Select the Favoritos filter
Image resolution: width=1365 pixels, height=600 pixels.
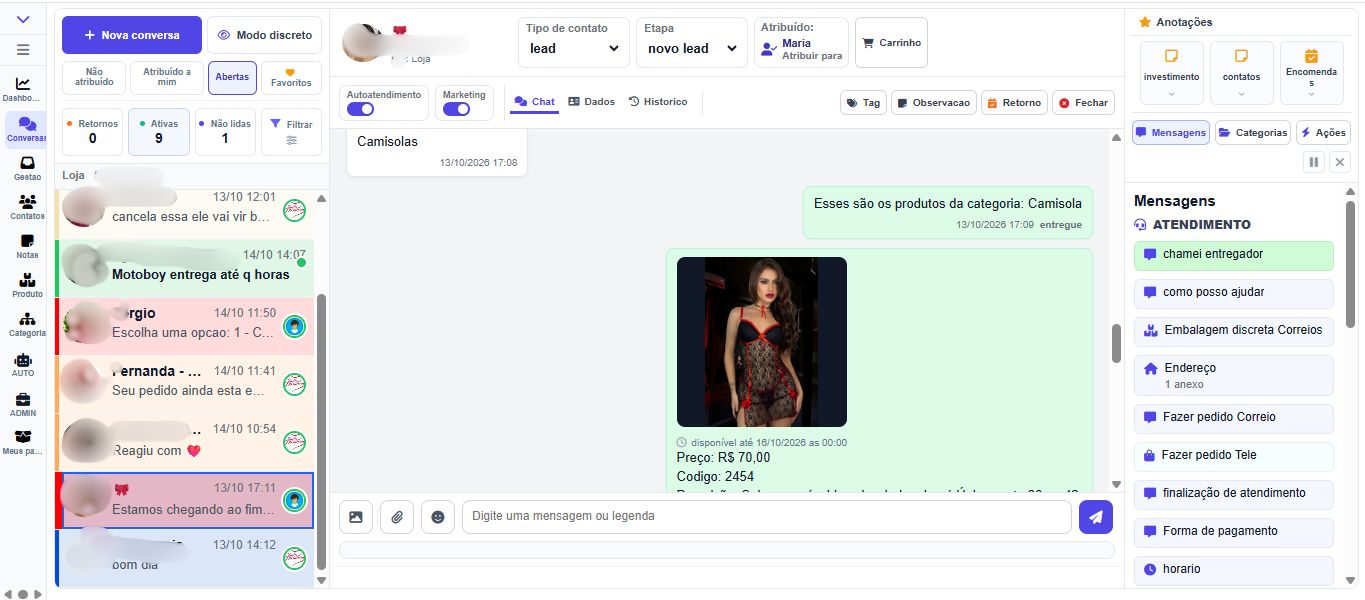[291, 77]
